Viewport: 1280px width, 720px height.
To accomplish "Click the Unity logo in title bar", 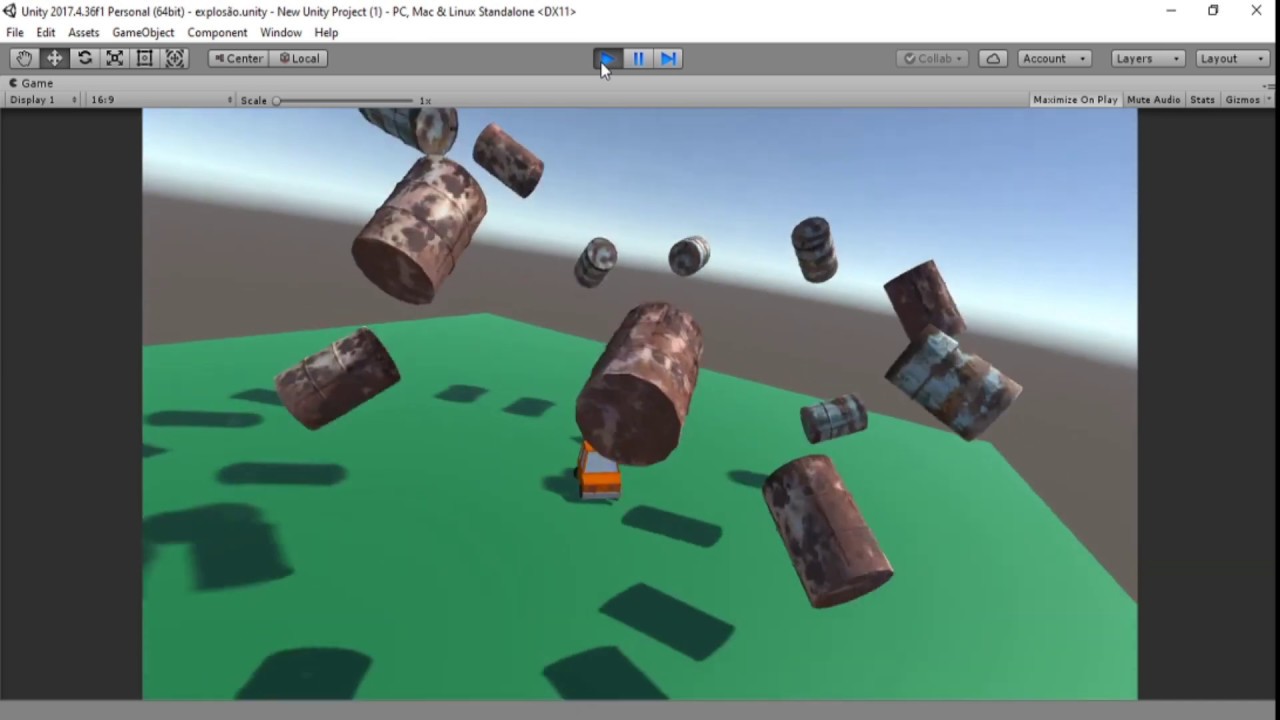I will [x=9, y=11].
